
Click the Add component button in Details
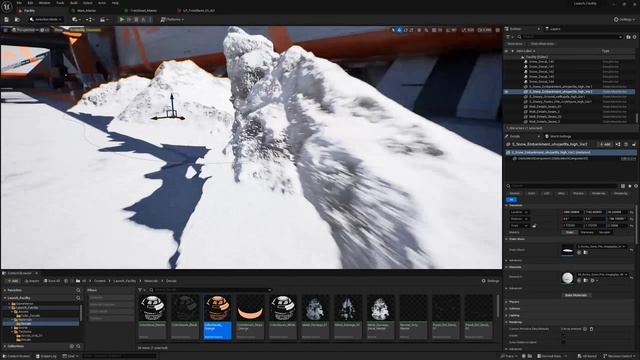604,144
